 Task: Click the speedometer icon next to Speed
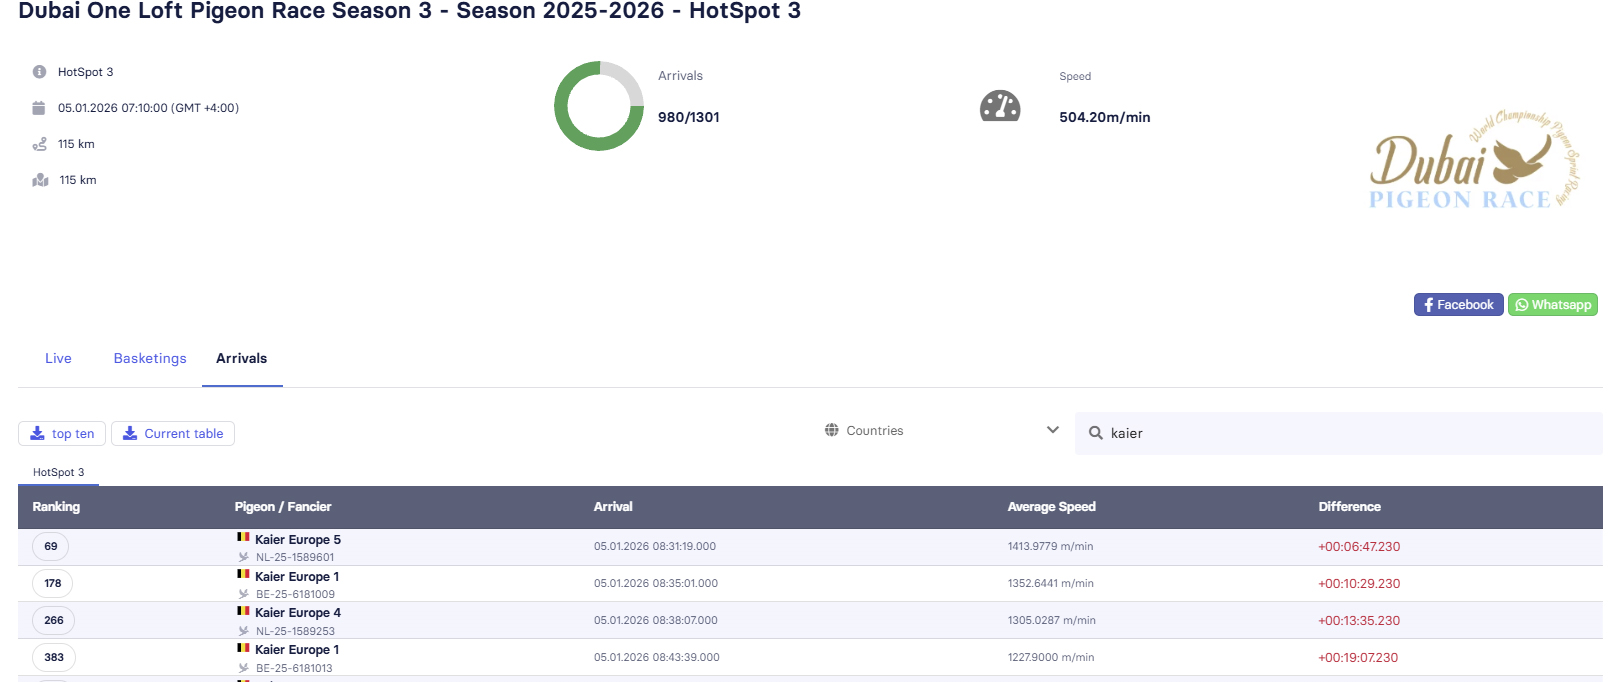click(999, 106)
